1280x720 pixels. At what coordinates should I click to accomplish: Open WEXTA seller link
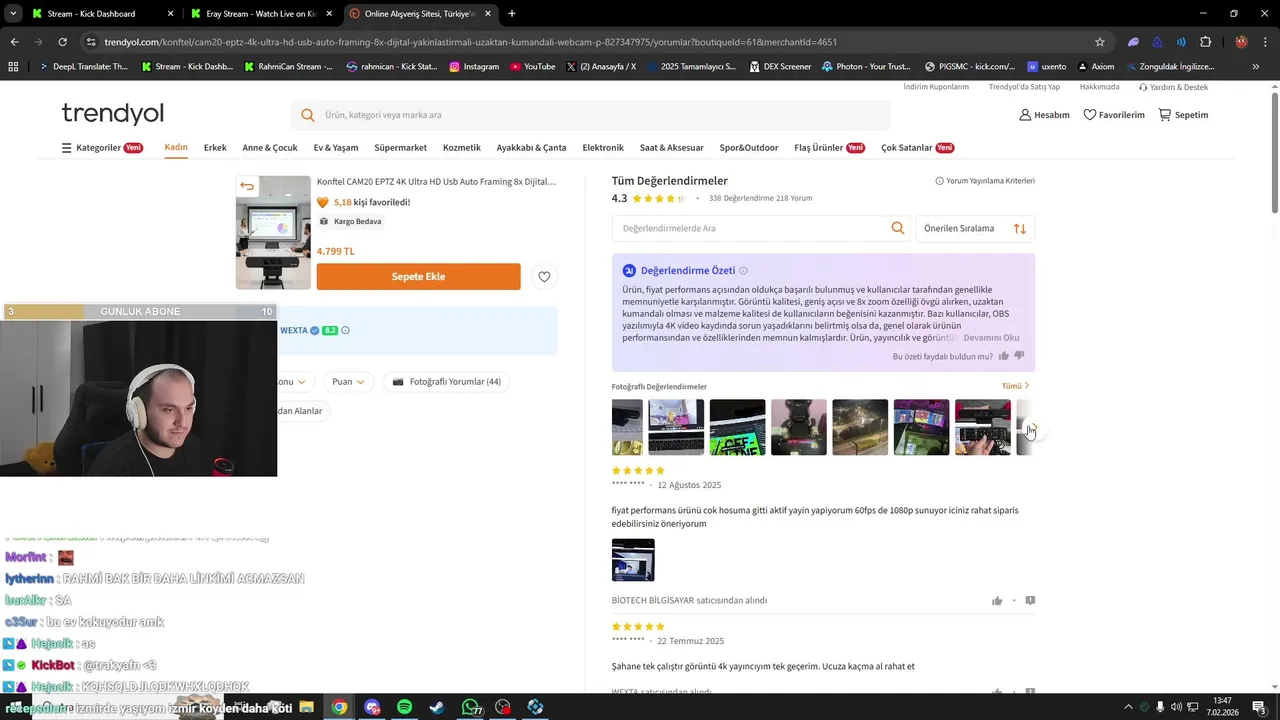[x=294, y=330]
